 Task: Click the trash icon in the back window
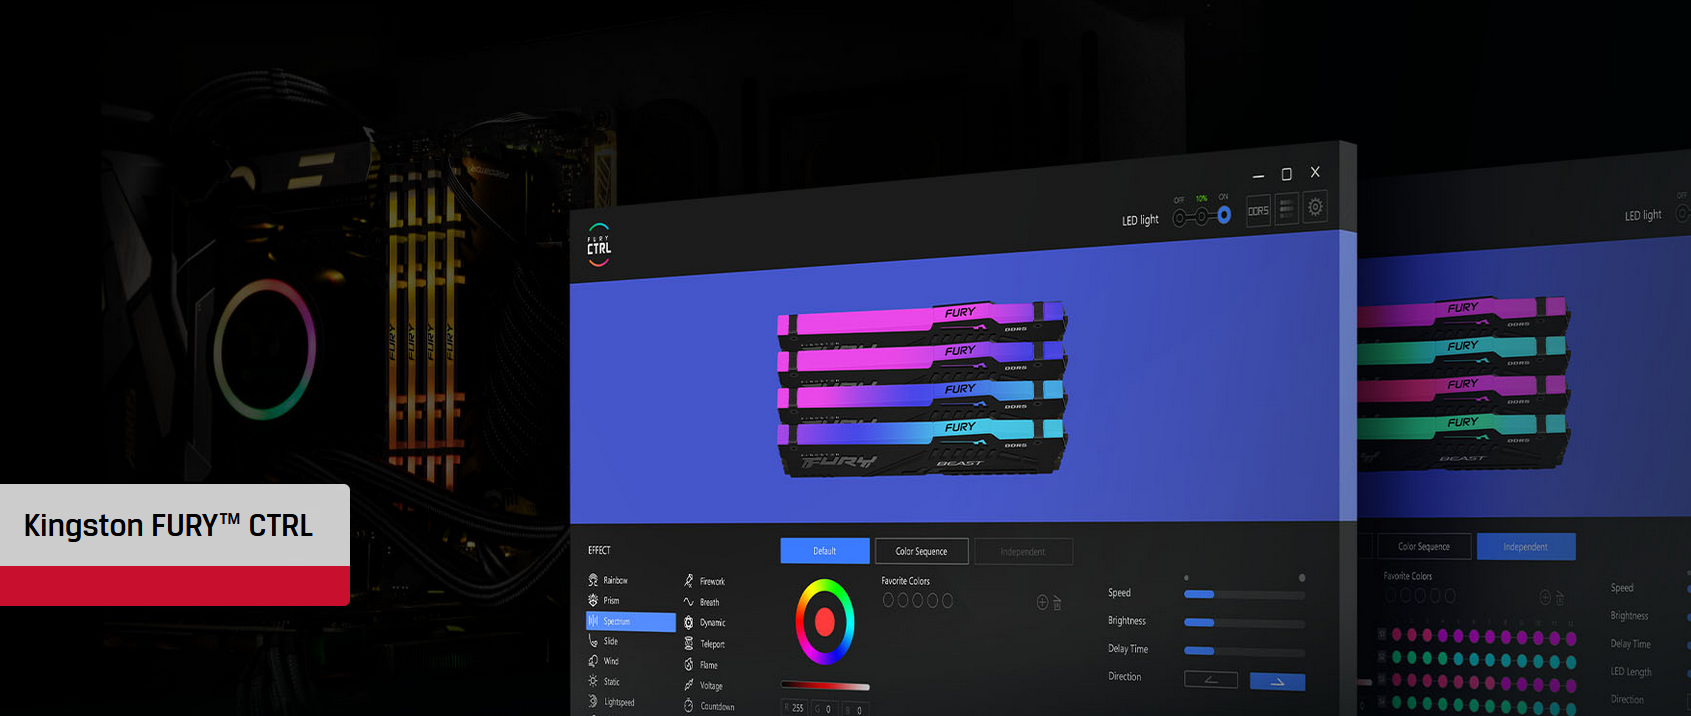[1559, 597]
